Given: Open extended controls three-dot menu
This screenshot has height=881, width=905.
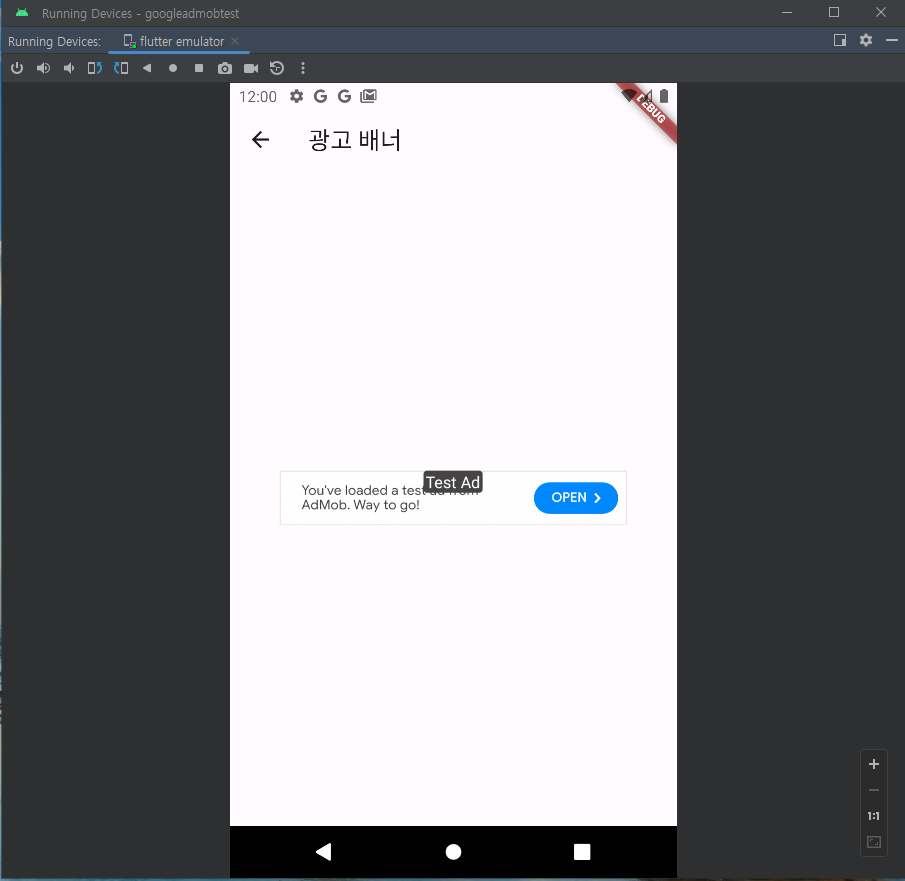Looking at the screenshot, I should pos(303,68).
